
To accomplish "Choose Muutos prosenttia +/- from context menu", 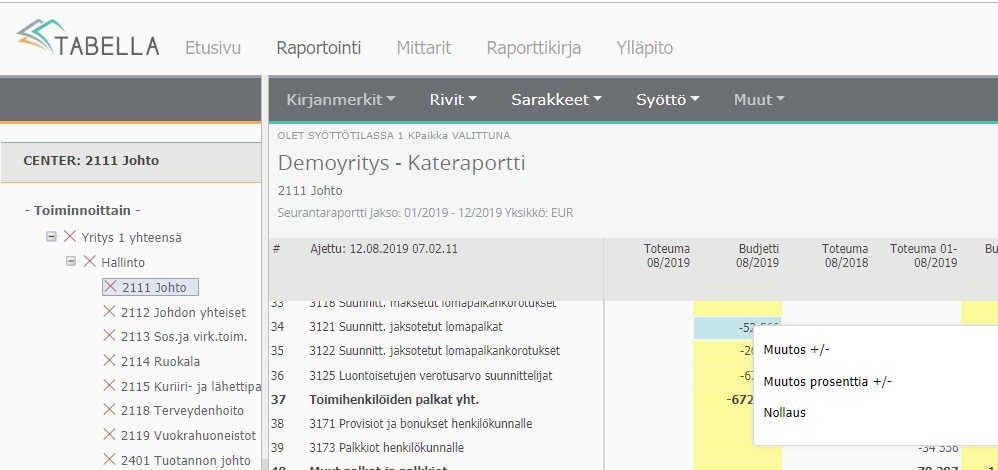I will tap(827, 381).
